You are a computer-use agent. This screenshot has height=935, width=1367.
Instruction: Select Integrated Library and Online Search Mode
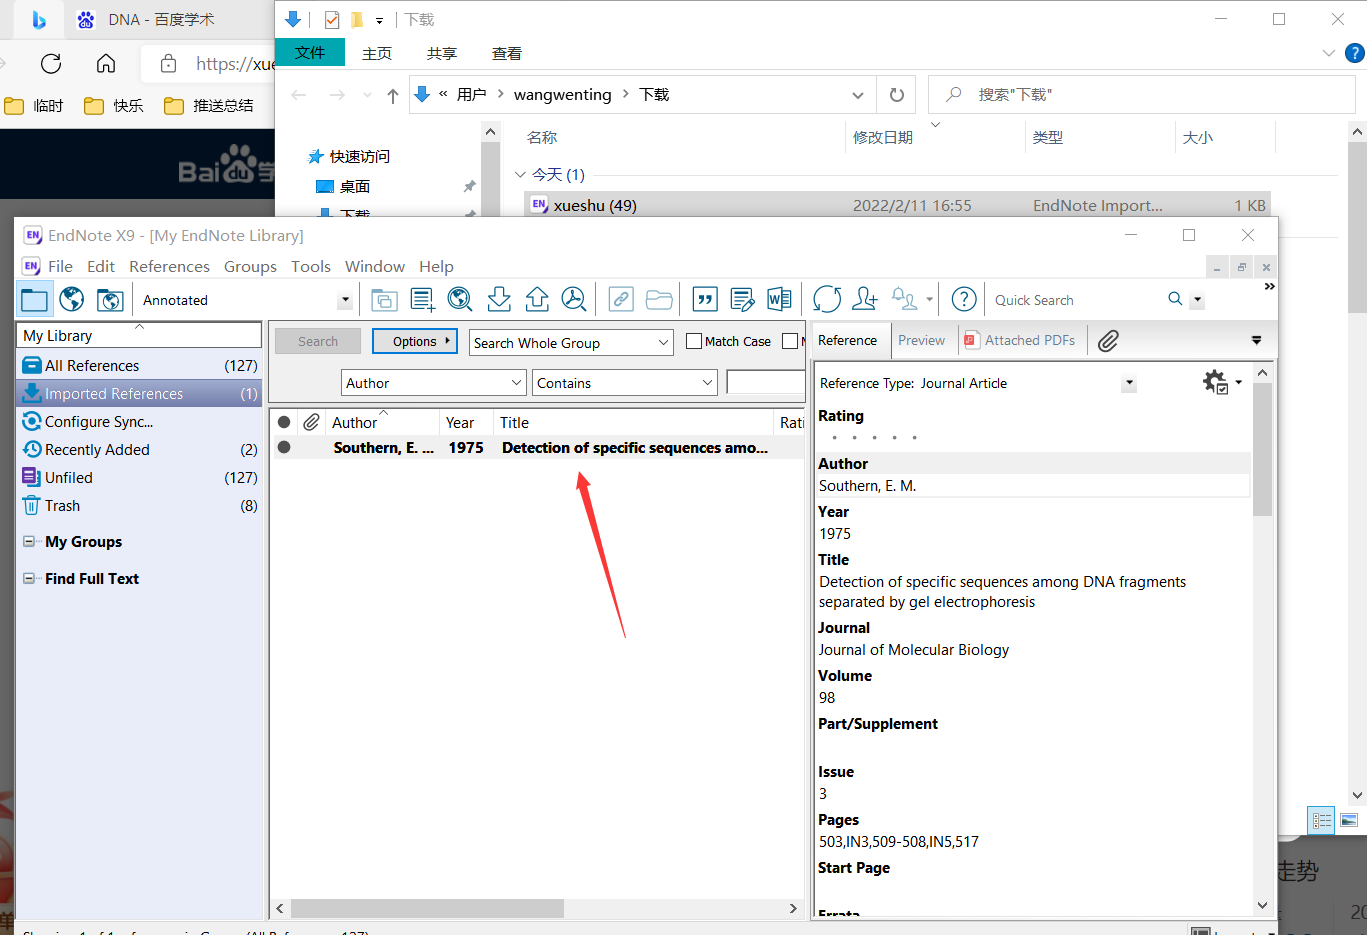tap(110, 299)
